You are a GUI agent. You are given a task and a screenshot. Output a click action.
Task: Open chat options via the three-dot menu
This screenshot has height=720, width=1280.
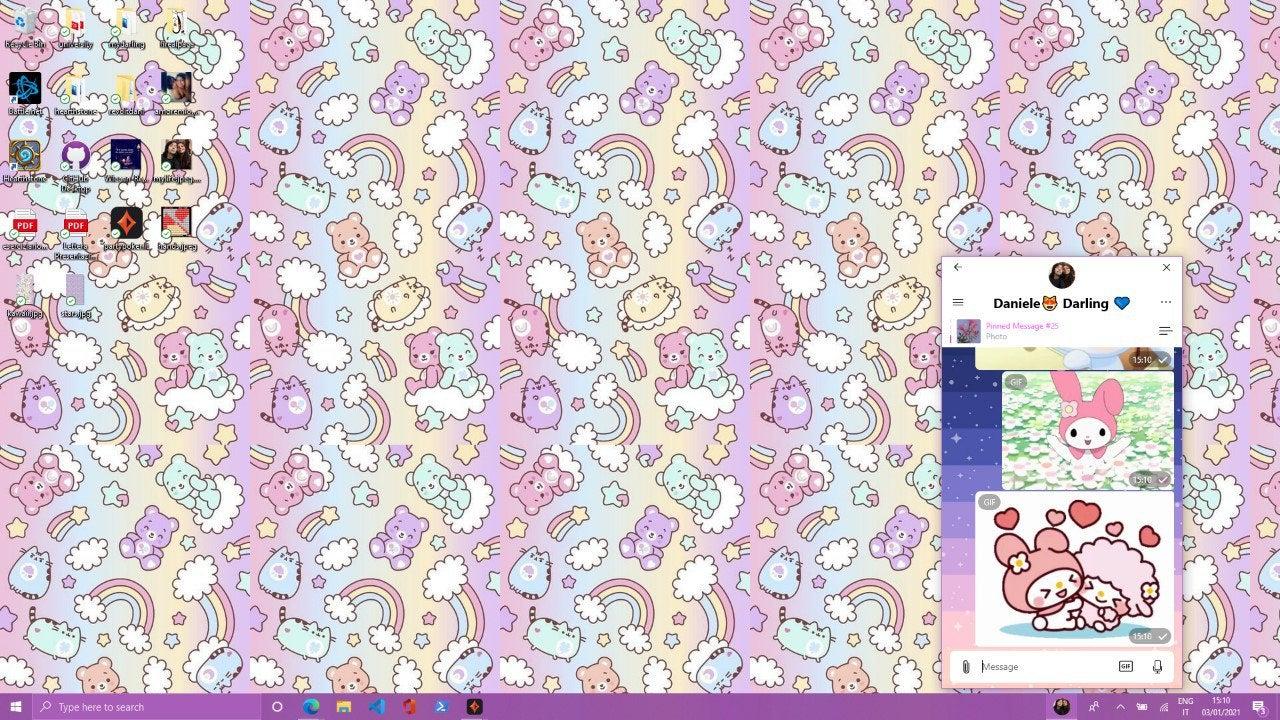click(x=1166, y=301)
